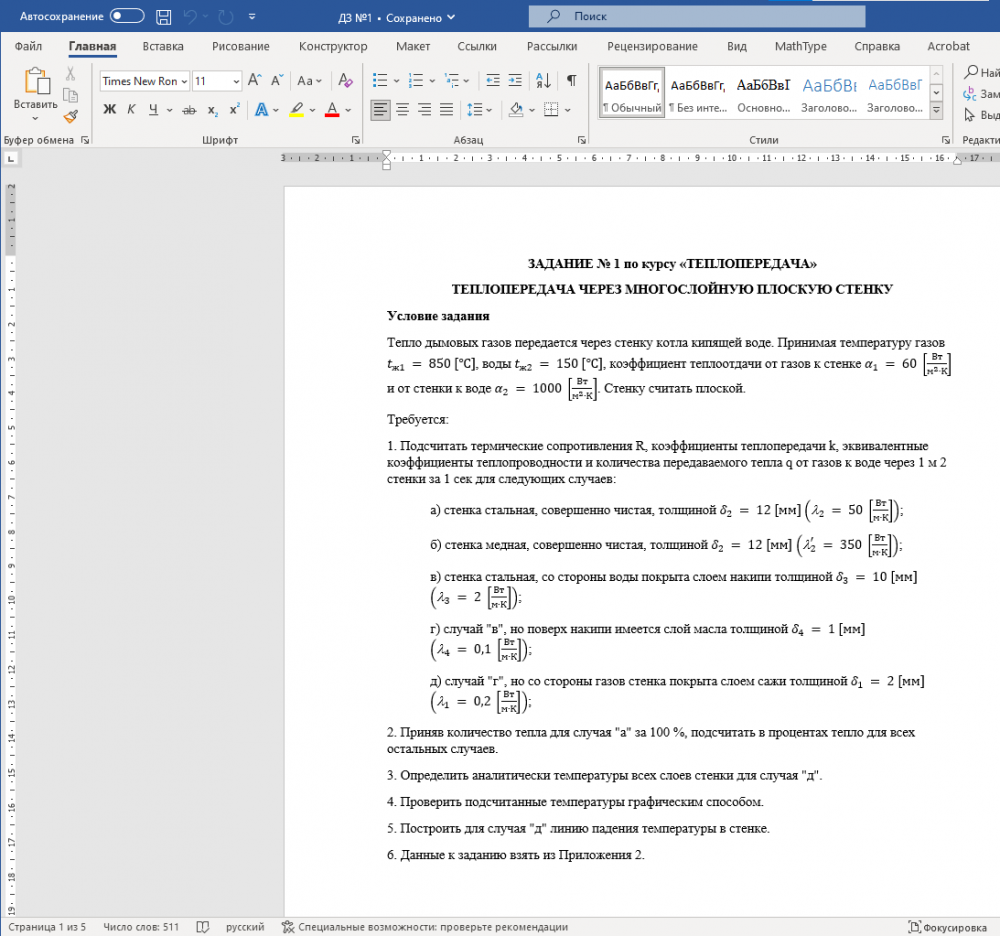1000x936 pixels.
Task: Align text right
Action: [x=424, y=110]
